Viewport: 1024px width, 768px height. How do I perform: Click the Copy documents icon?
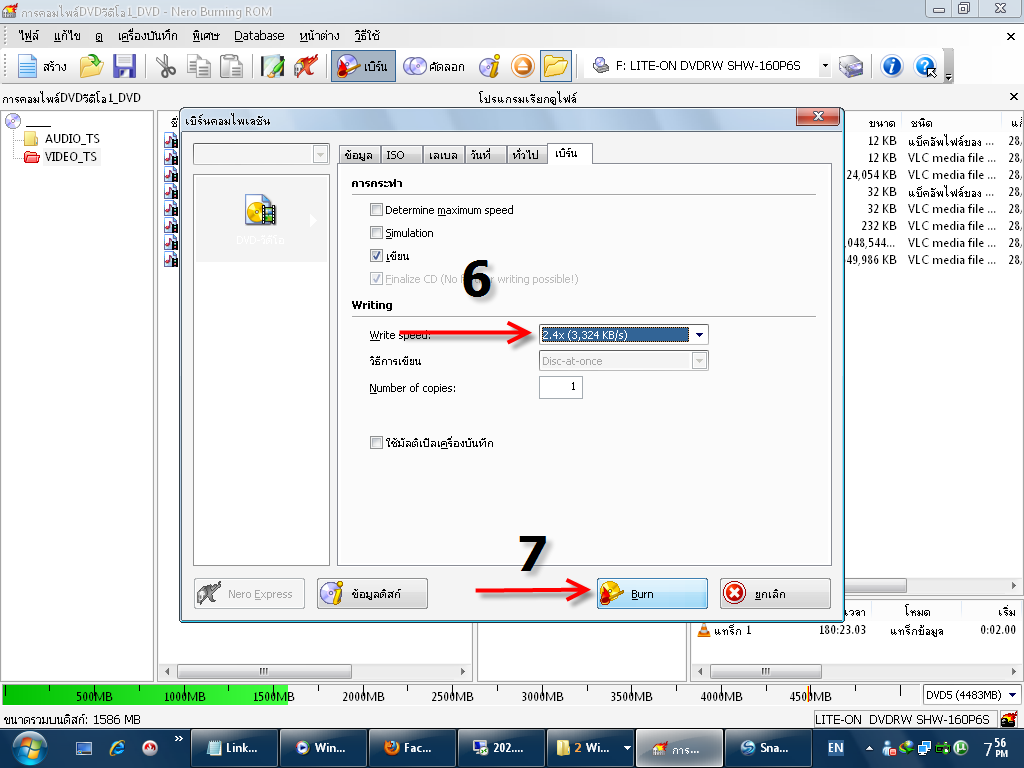pos(198,66)
